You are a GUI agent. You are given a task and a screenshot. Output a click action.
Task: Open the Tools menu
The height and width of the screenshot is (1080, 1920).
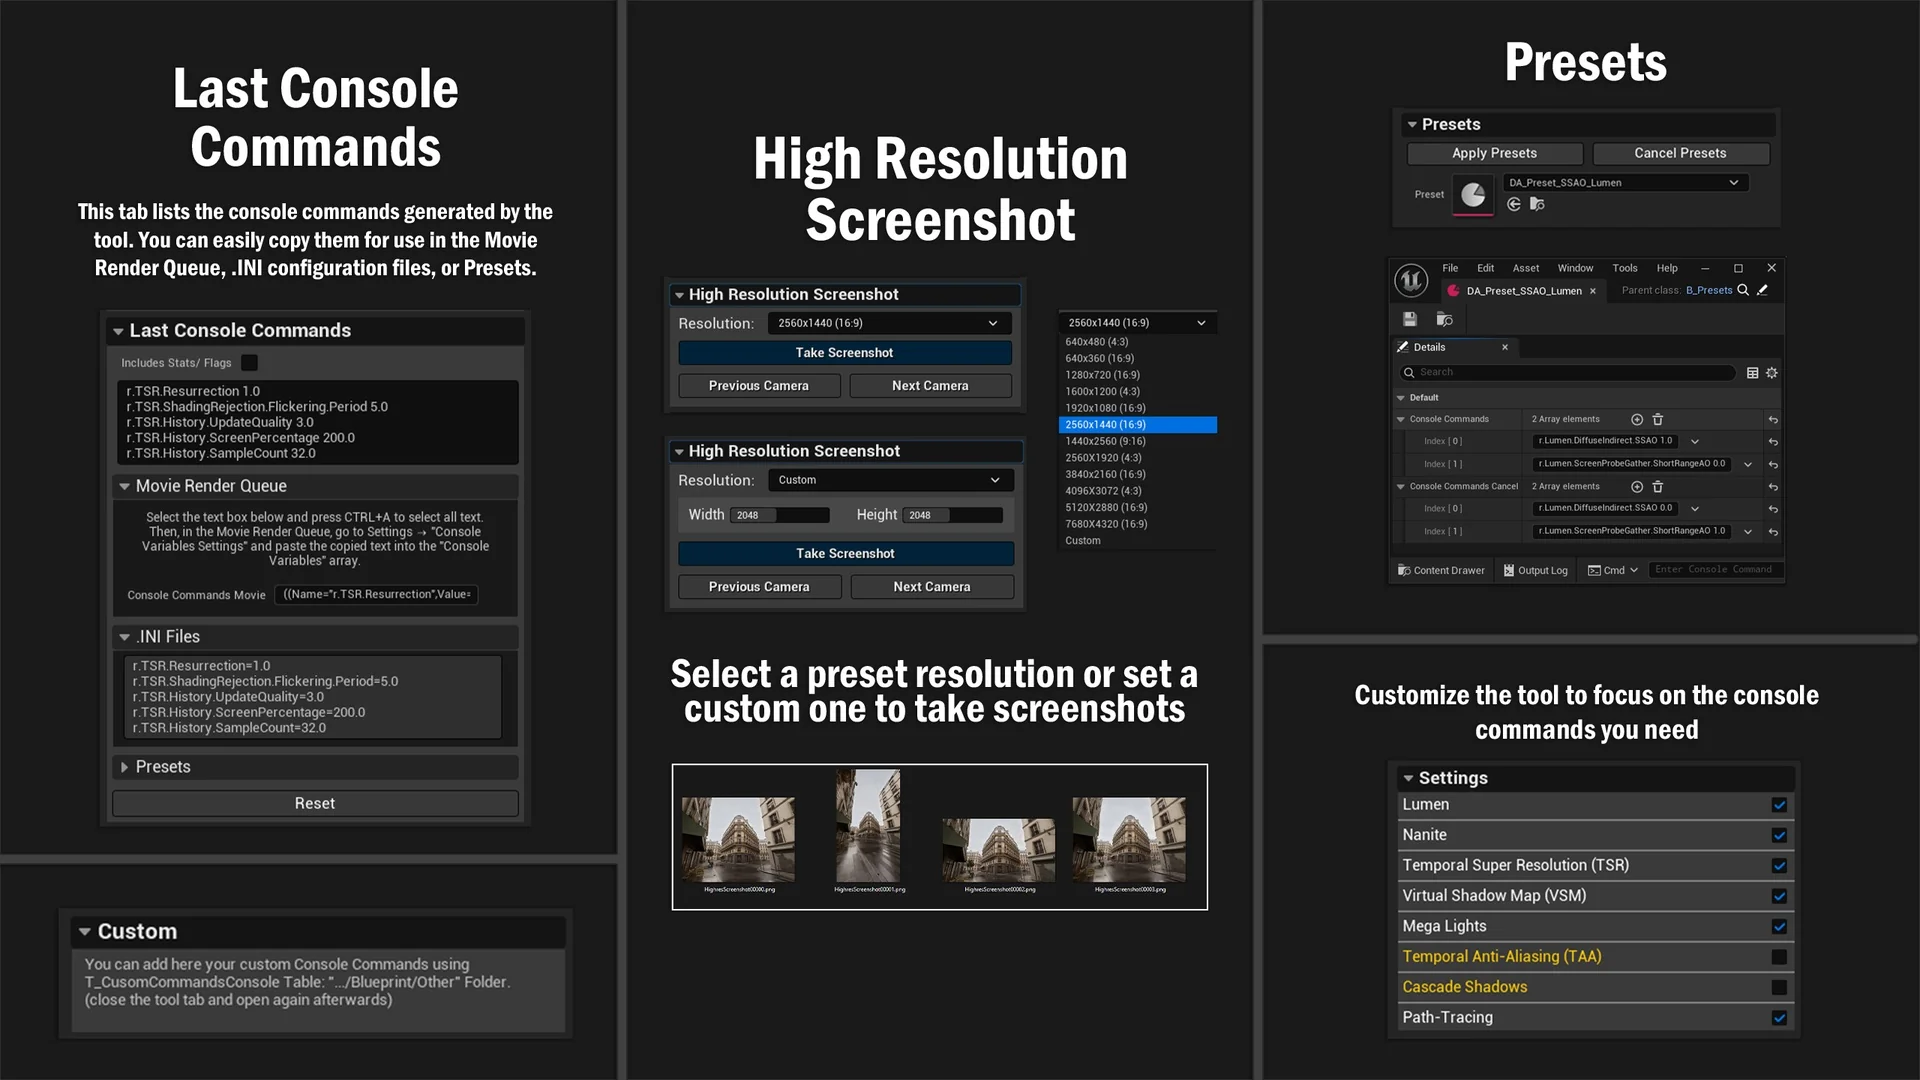[1624, 268]
